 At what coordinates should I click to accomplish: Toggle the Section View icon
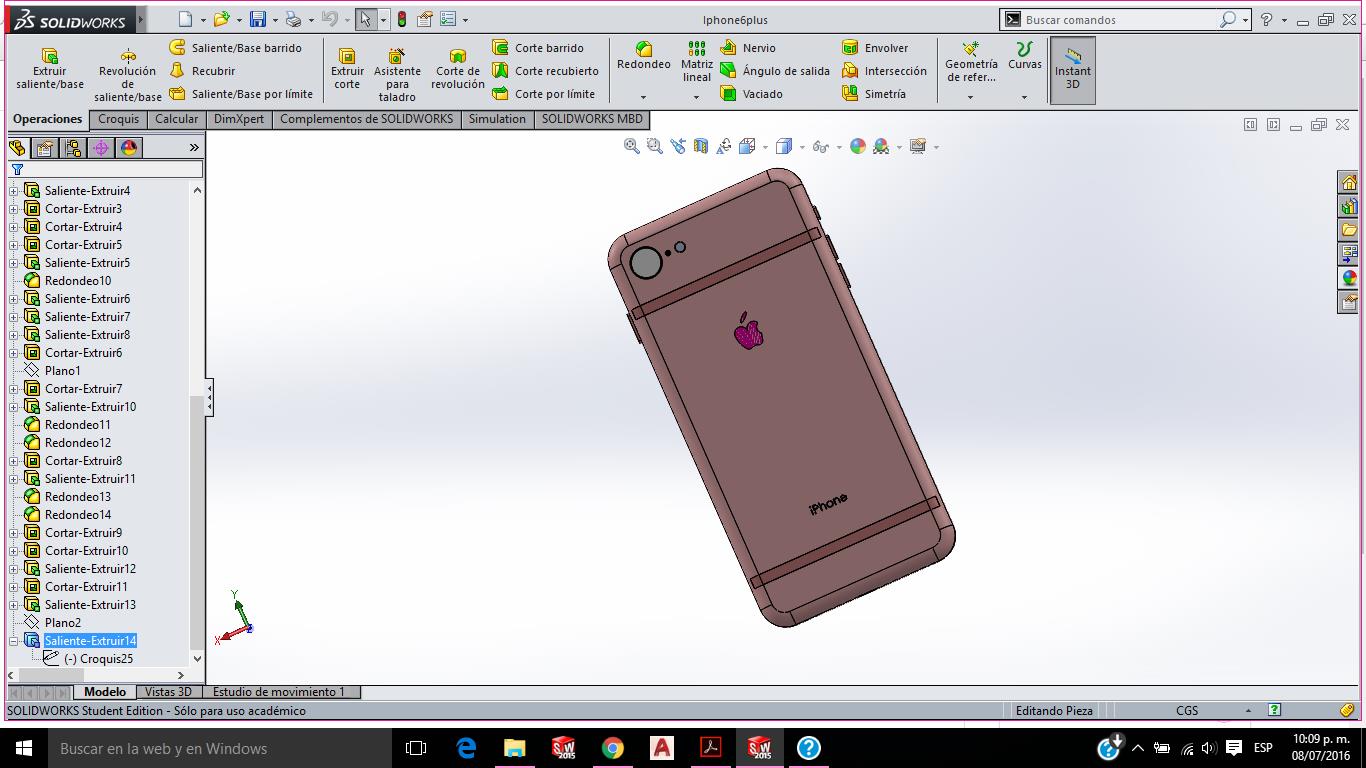(x=701, y=146)
